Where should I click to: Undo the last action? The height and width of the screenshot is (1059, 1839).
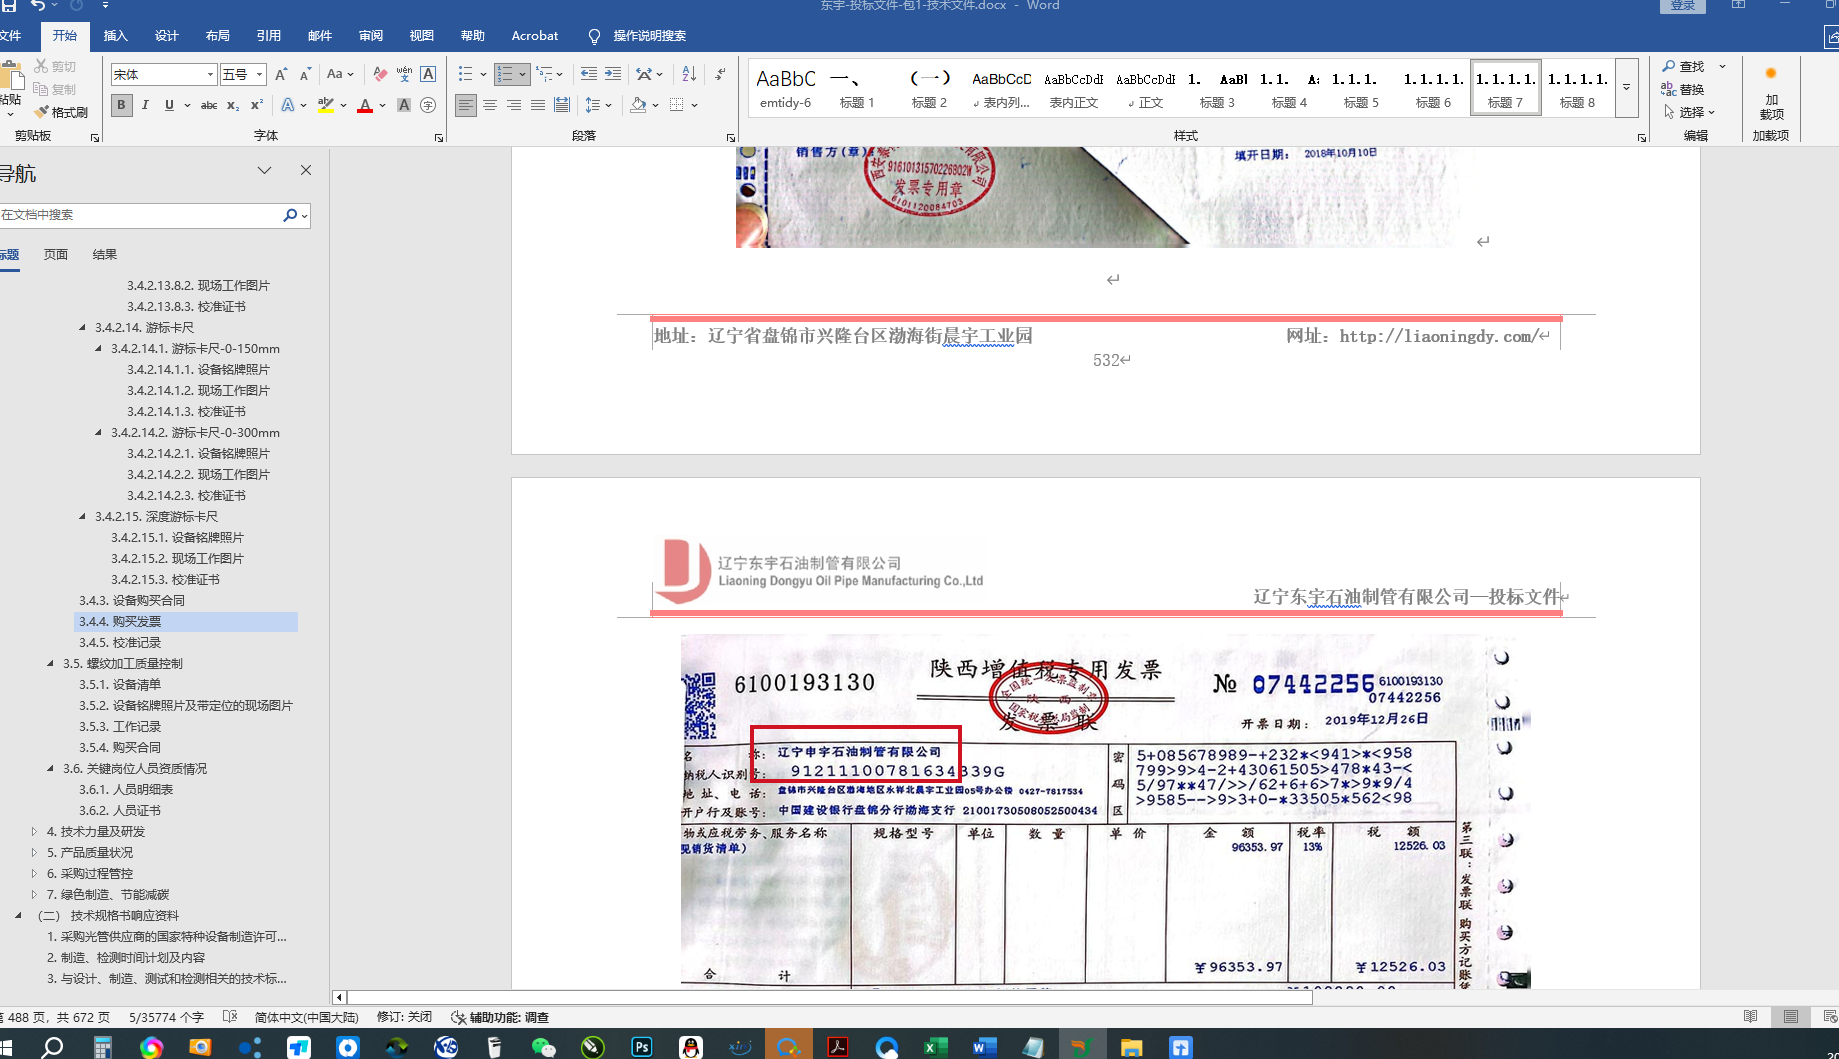pos(38,6)
